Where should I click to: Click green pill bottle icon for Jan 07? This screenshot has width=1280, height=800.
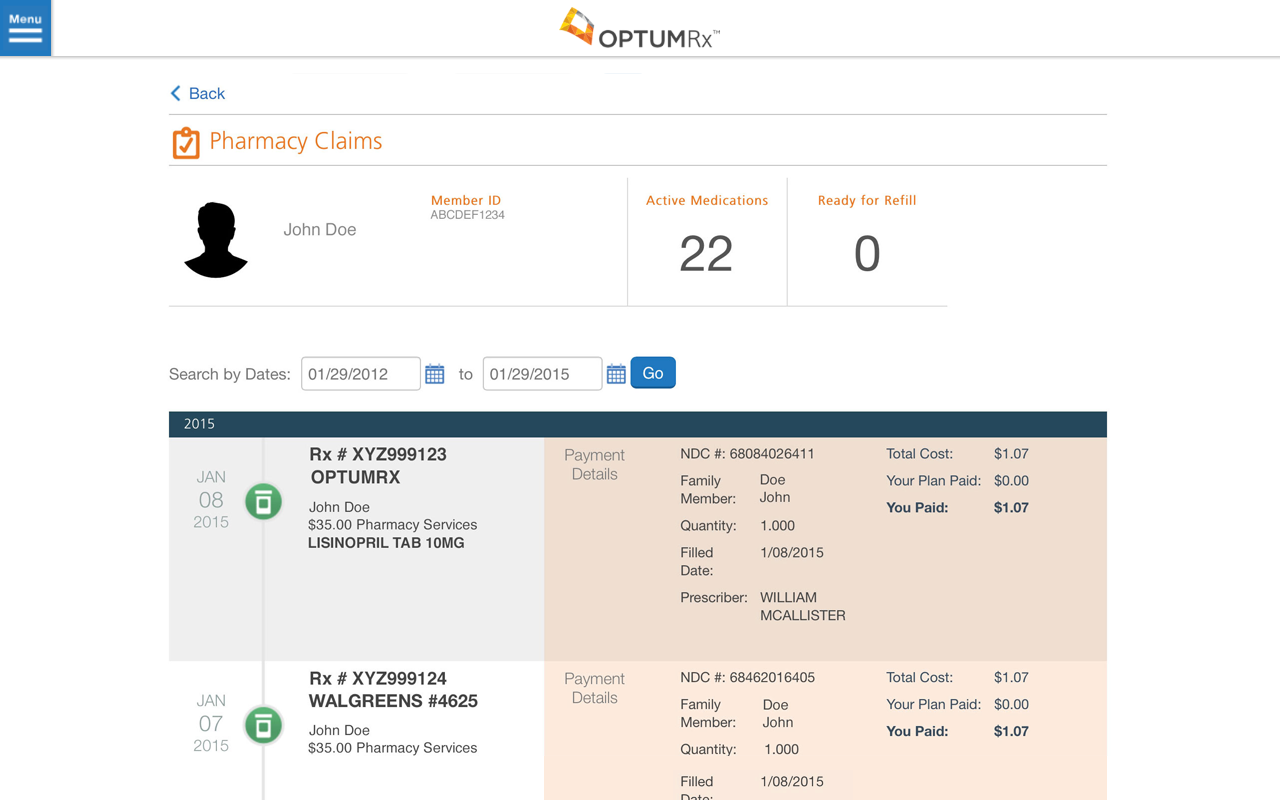coord(263,725)
